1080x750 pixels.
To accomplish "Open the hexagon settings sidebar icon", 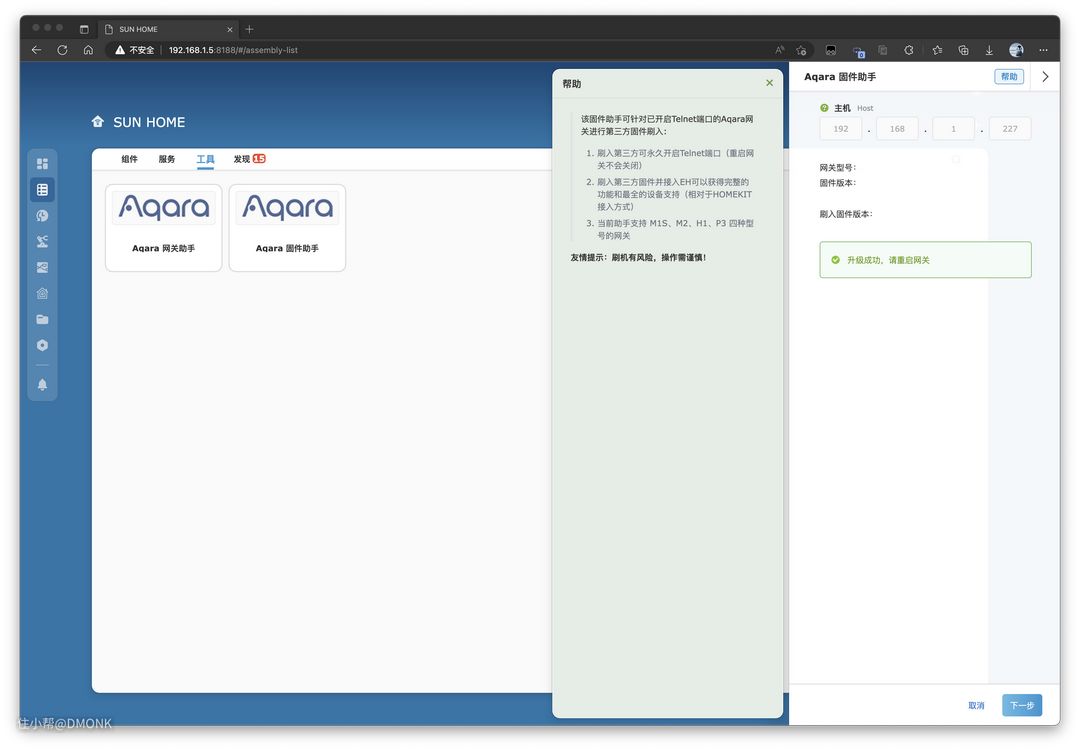I will (x=42, y=345).
